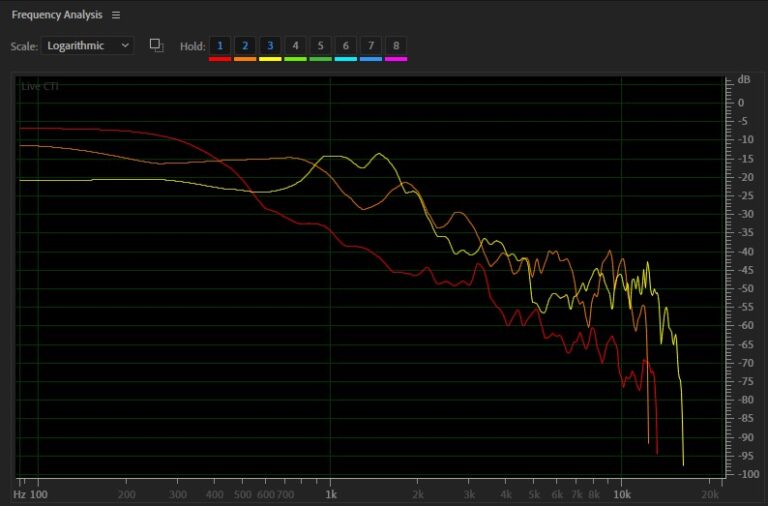
Task: Click the magenta color bar under Hold 8
Action: (x=396, y=59)
